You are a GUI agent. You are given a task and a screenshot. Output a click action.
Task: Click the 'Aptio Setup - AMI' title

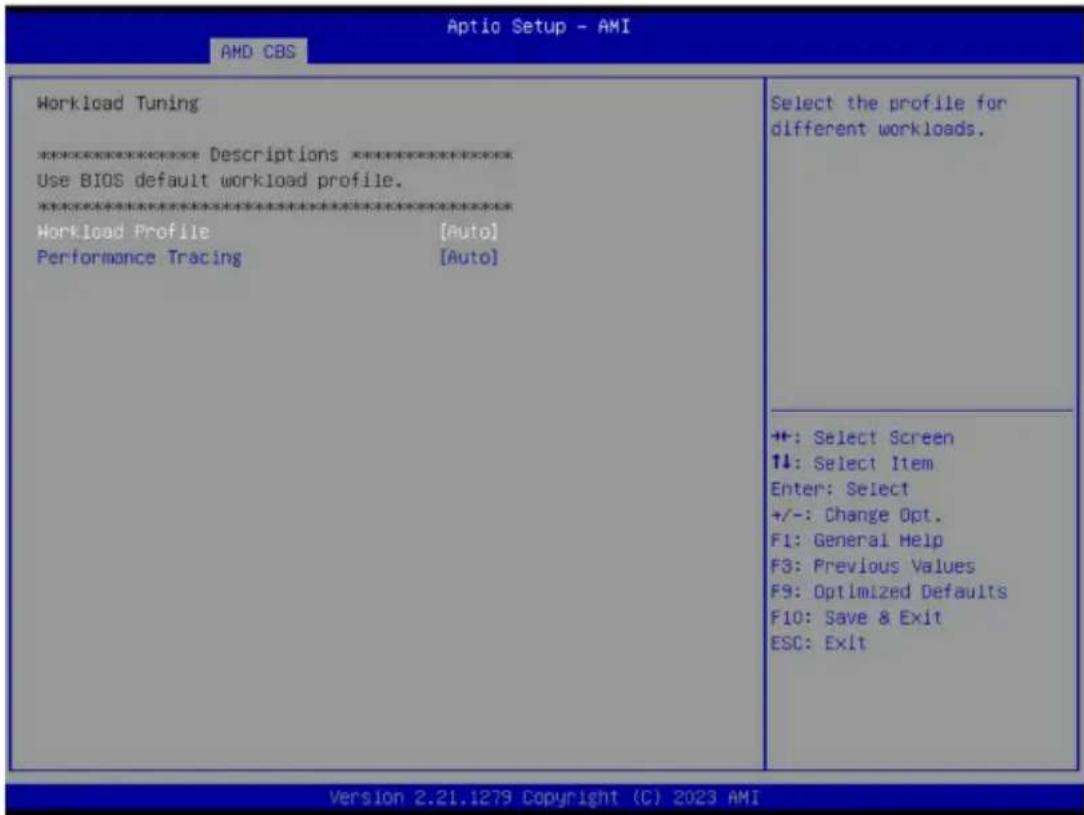point(539,26)
